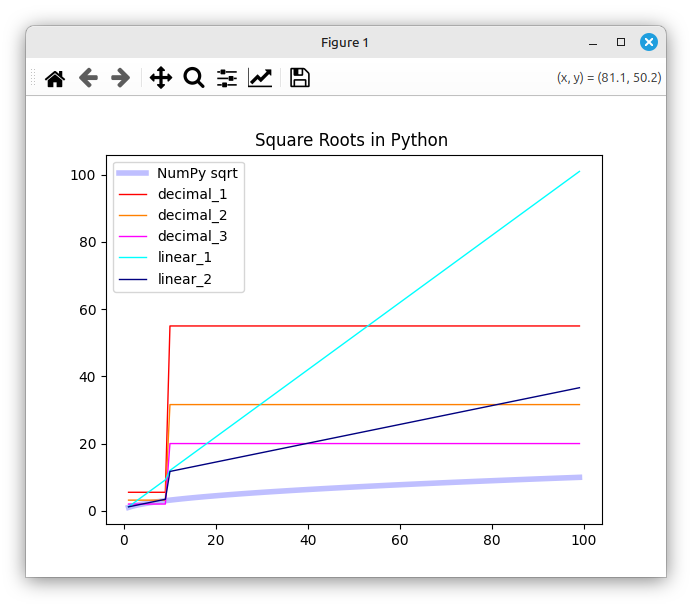This screenshot has width=695, height=607.
Task: Click the red decimal_1 line swatch in legend
Action: point(134,194)
